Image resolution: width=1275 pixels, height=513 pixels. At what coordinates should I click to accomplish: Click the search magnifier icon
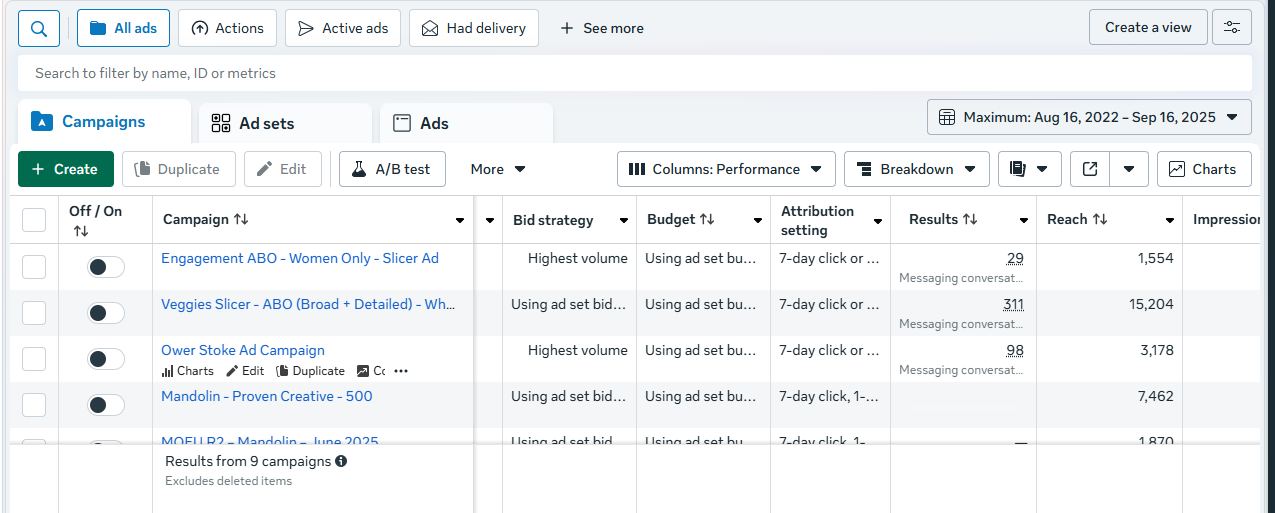click(x=39, y=28)
